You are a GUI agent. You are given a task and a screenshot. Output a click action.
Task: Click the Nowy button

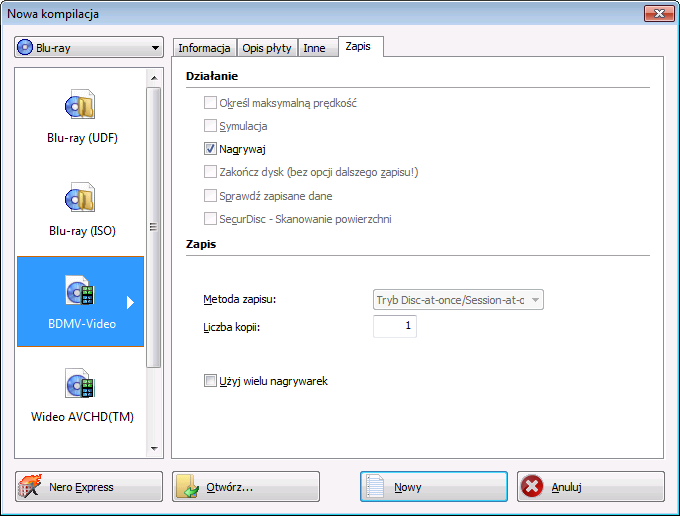click(x=434, y=487)
